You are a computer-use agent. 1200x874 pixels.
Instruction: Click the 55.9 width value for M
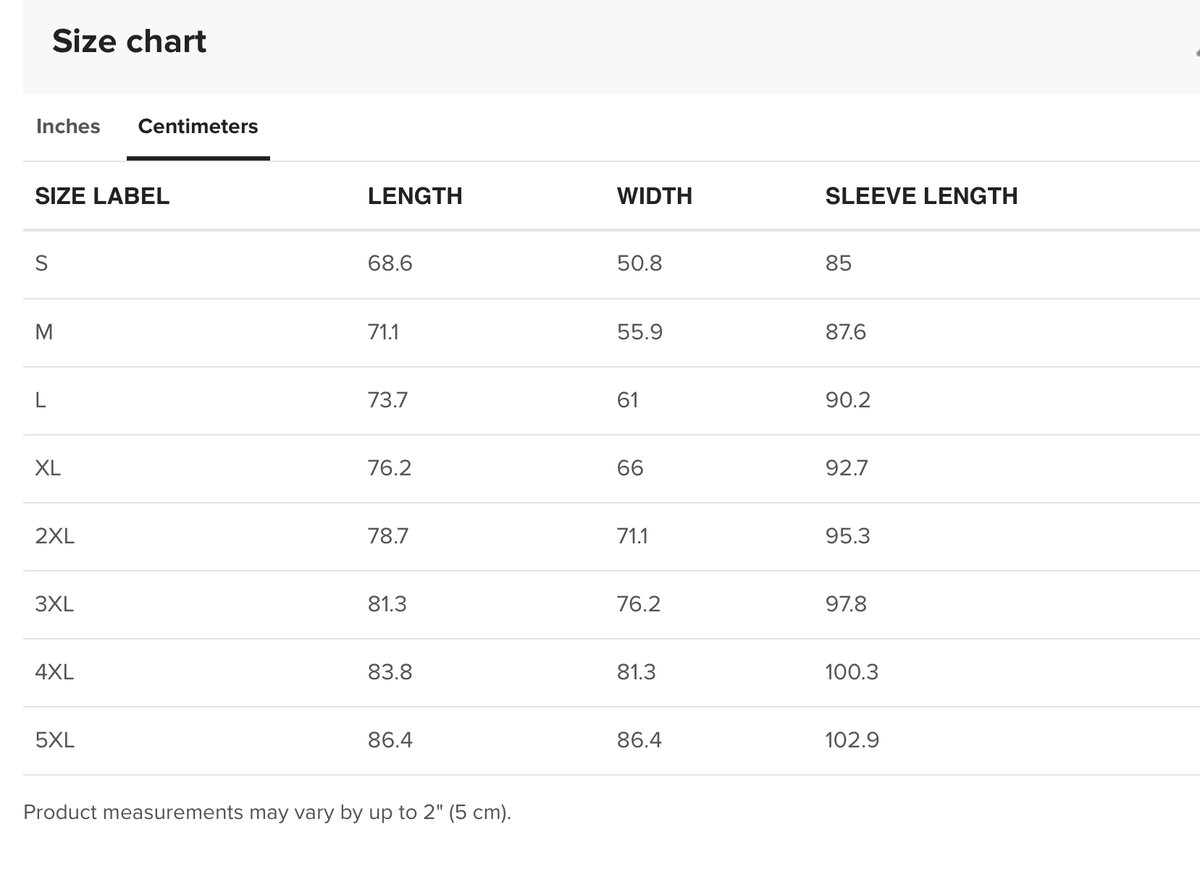[x=640, y=332]
